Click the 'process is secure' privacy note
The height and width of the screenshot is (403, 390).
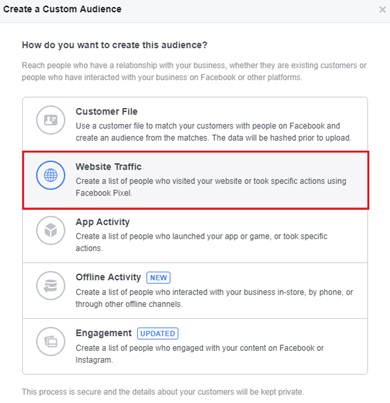pos(163,392)
